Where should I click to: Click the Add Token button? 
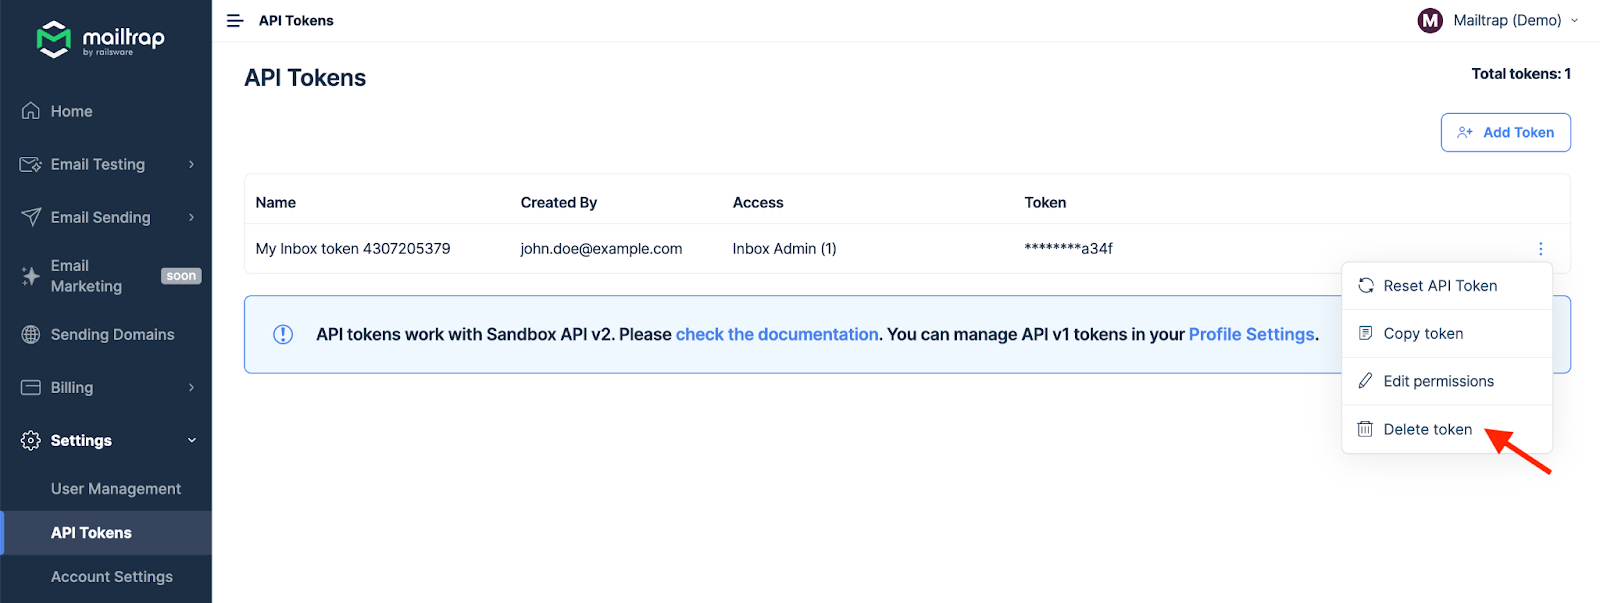click(1505, 133)
